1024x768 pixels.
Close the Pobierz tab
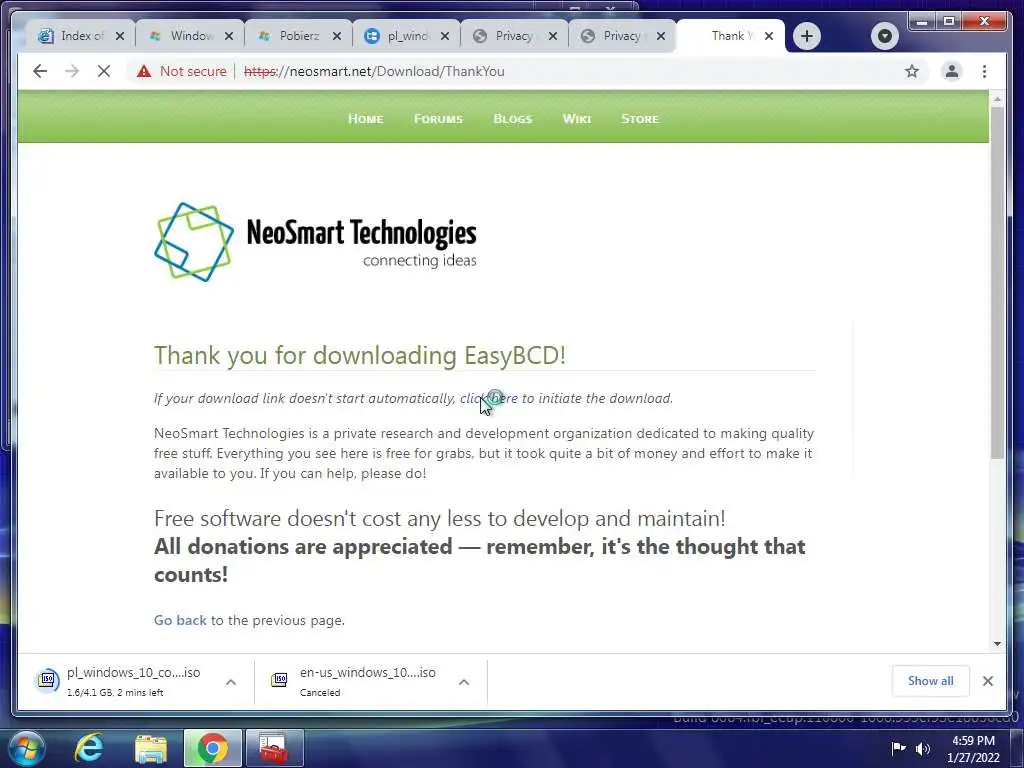[336, 36]
